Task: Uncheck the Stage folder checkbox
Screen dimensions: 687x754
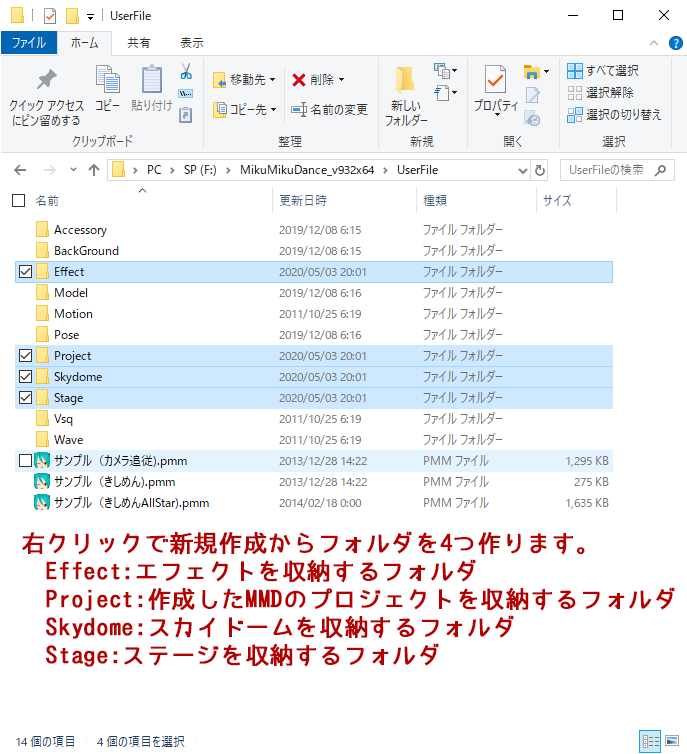Action: point(25,398)
